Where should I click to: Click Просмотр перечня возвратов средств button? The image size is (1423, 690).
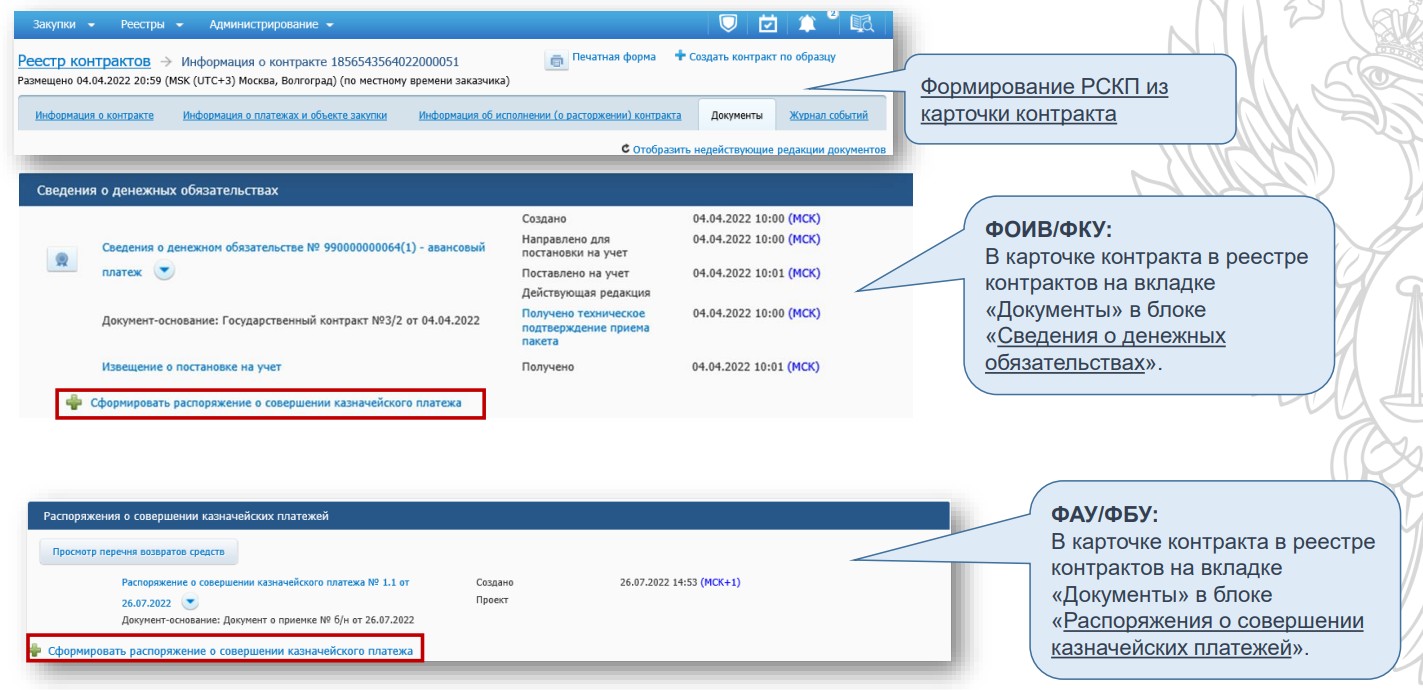(x=139, y=551)
